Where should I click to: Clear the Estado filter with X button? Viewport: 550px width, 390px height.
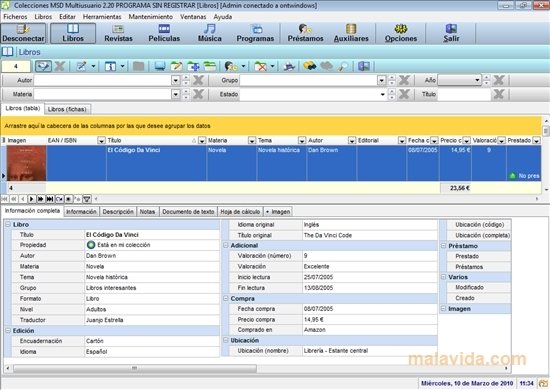pyautogui.click(x=404, y=94)
